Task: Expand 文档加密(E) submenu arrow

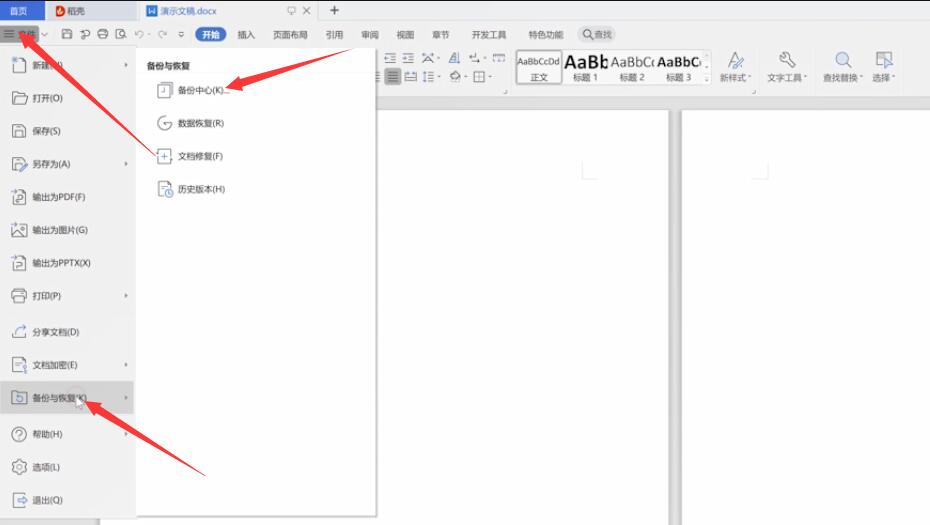Action: click(x=126, y=365)
